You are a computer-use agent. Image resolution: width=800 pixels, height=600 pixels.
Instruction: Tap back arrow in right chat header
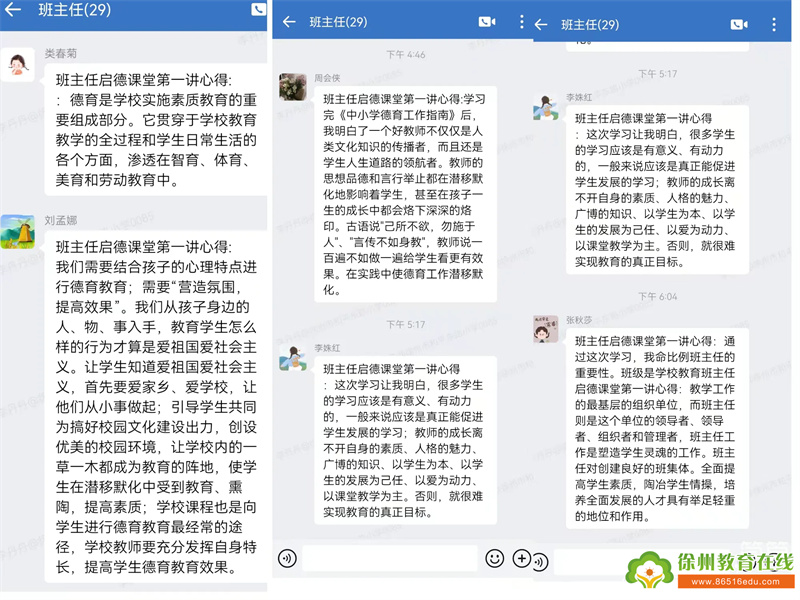pyautogui.click(x=541, y=24)
